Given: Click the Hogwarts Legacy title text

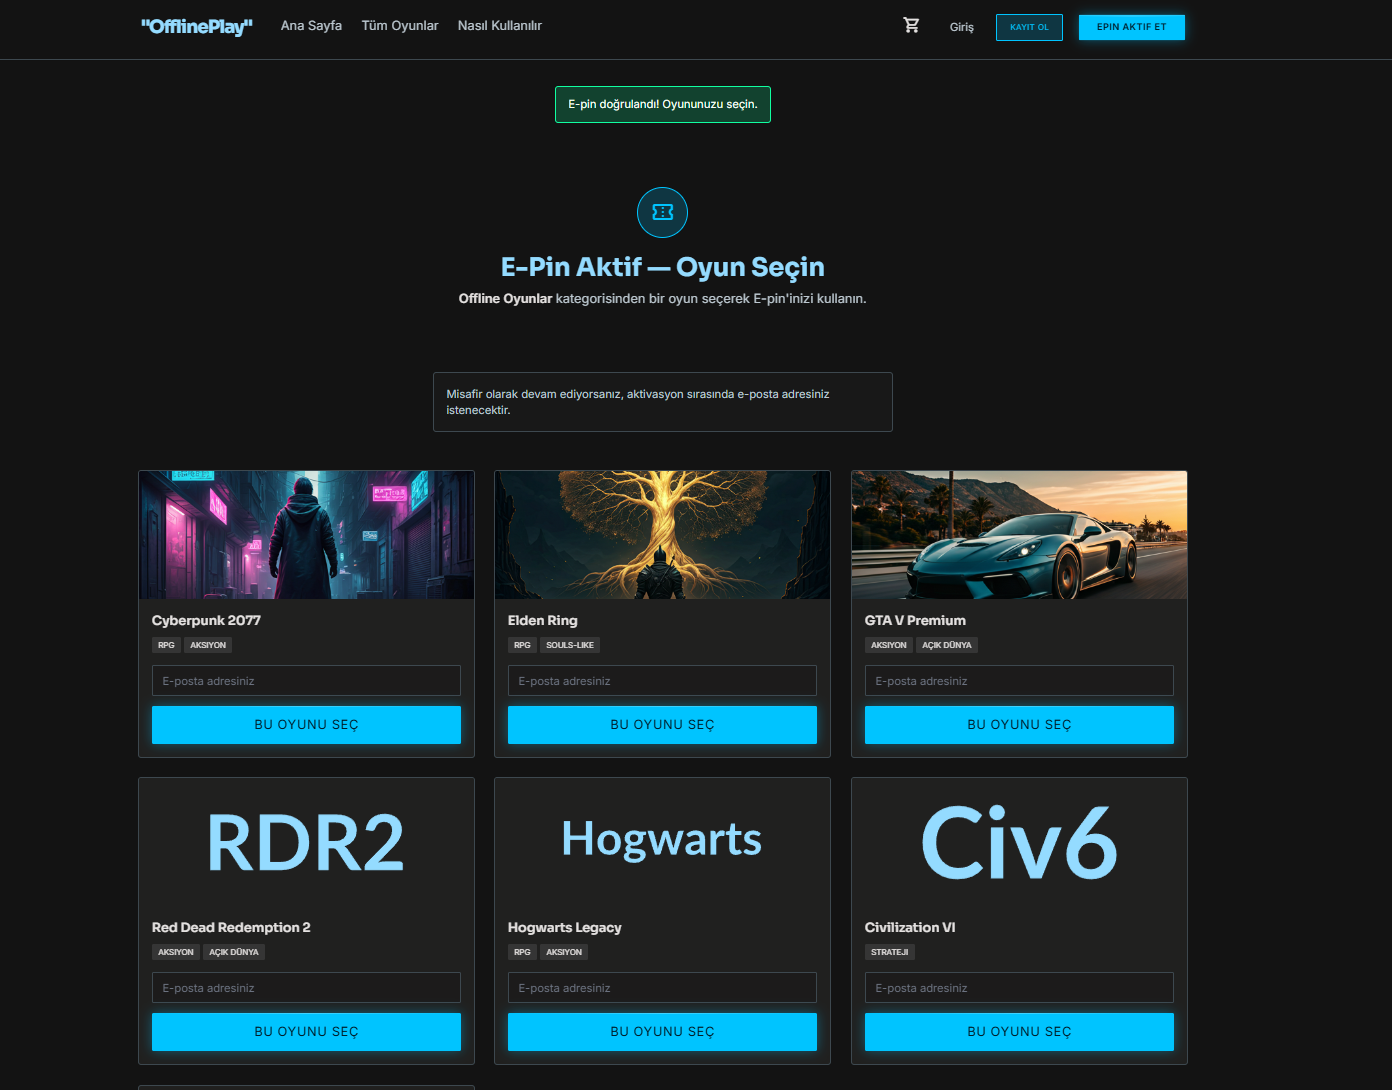Looking at the screenshot, I should (565, 928).
